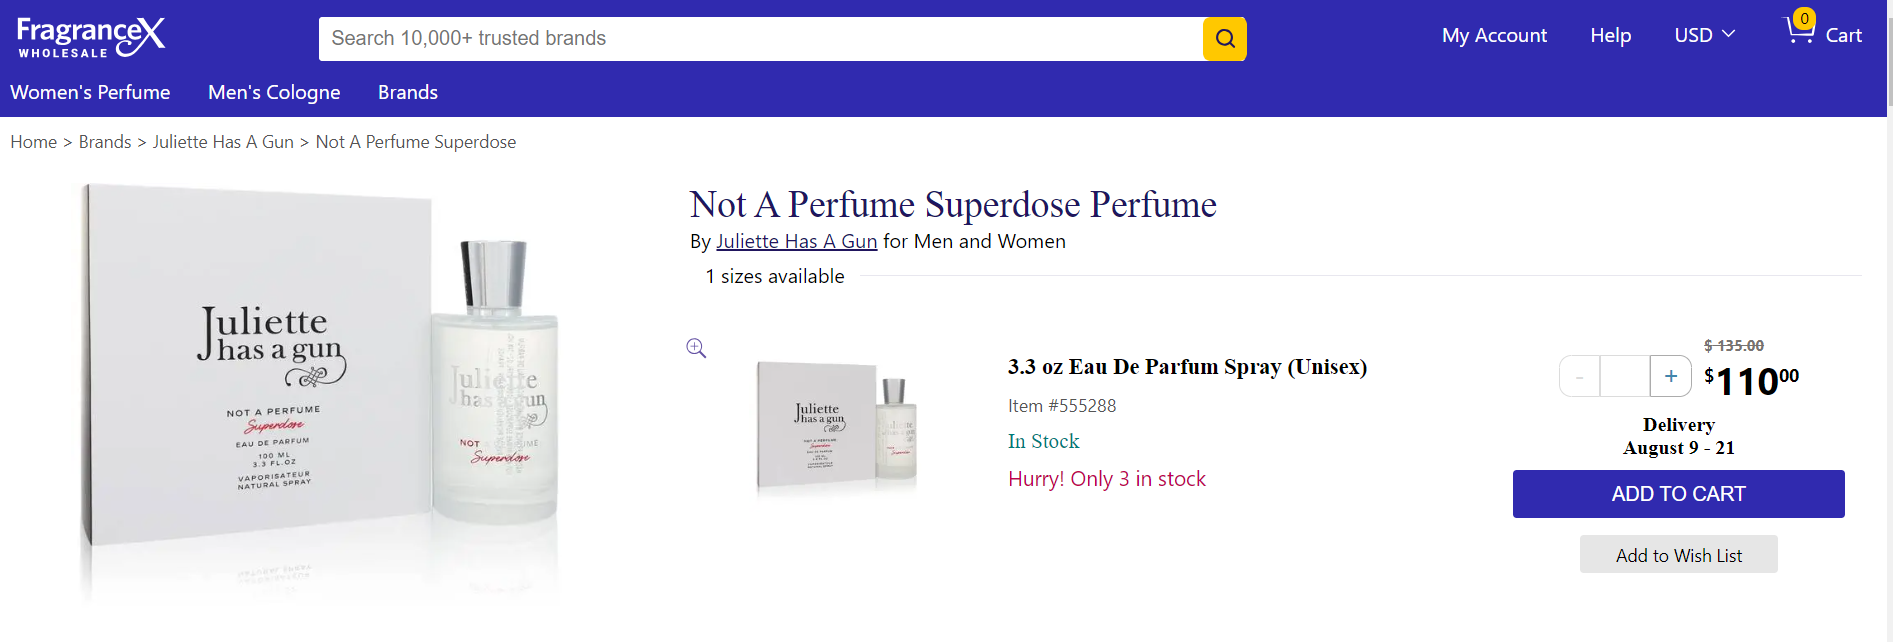Click the search brands input field

[761, 39]
